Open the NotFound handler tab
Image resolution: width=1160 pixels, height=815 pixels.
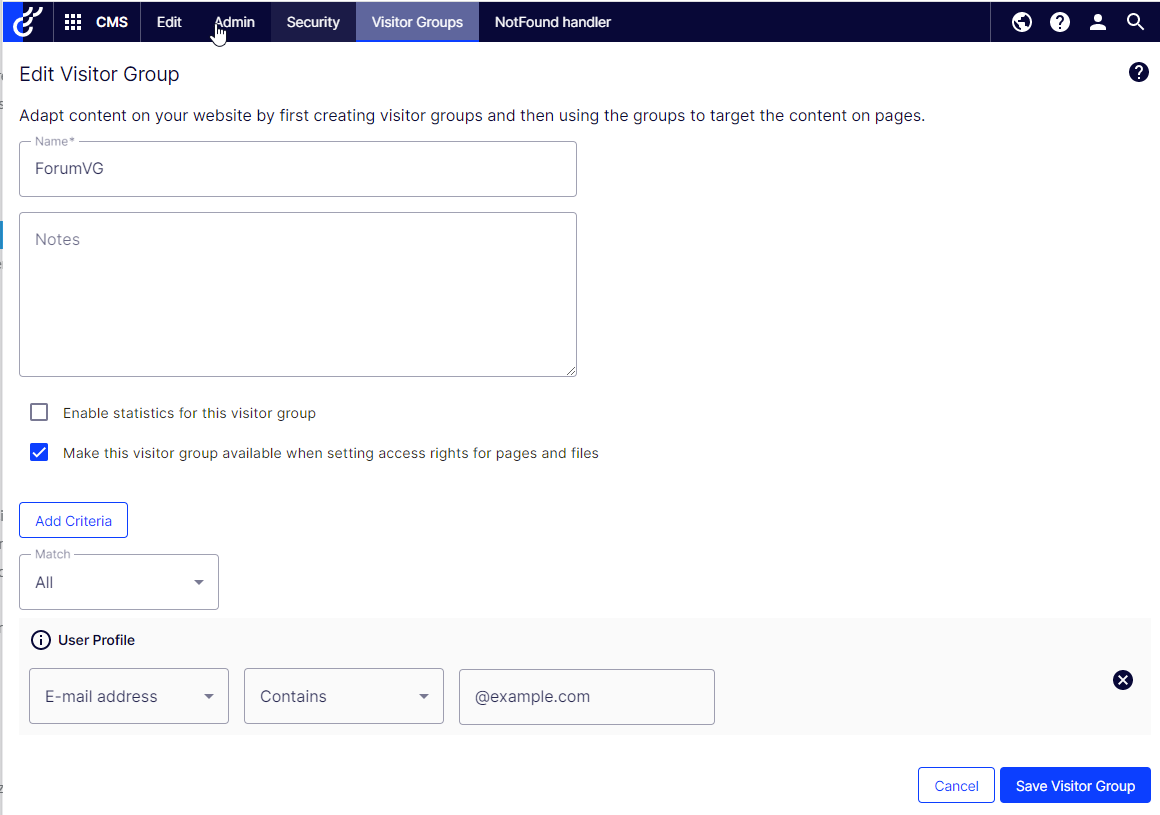point(552,22)
